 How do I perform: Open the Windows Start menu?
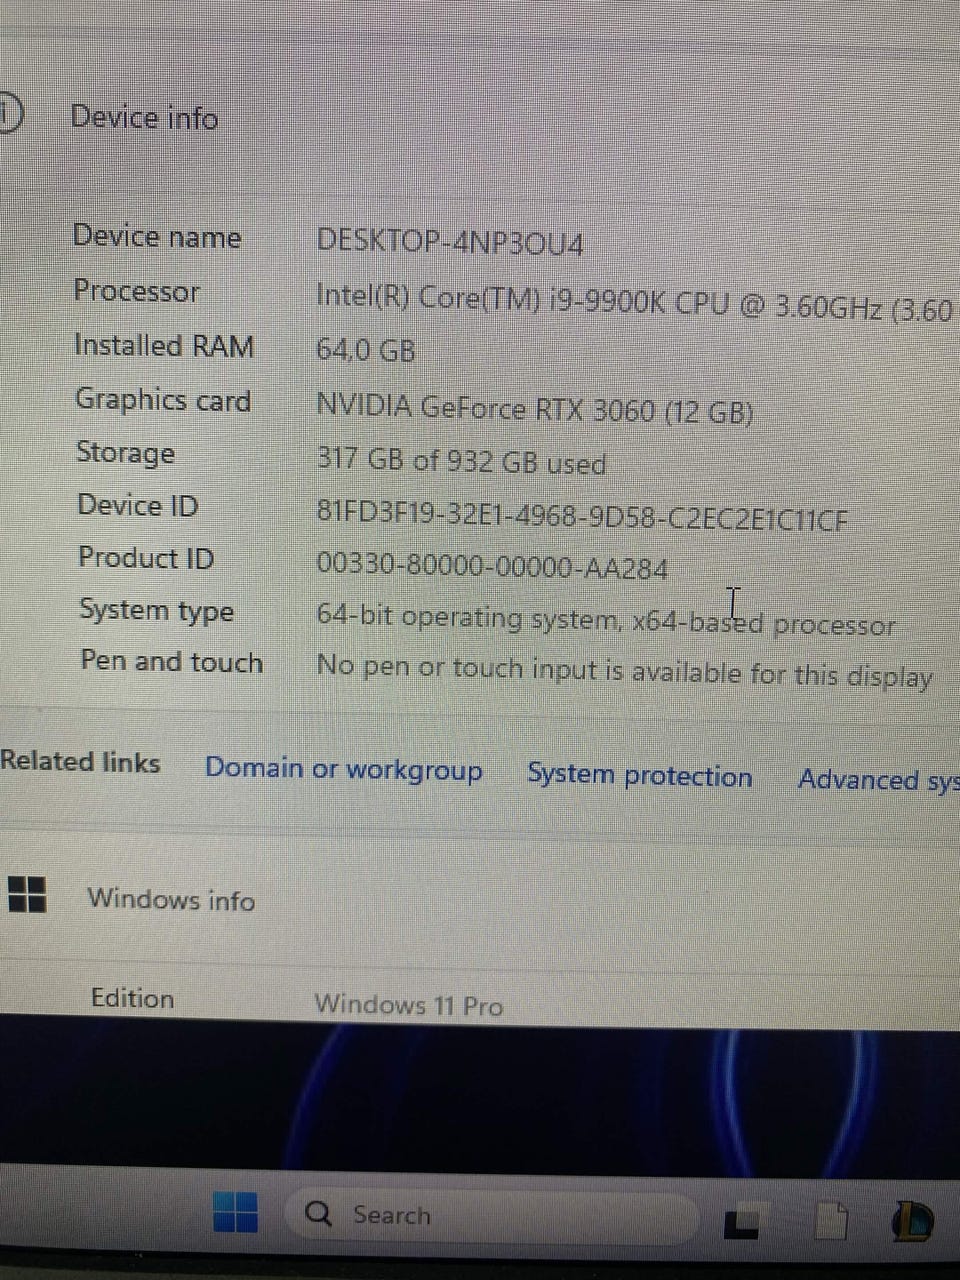(236, 1212)
